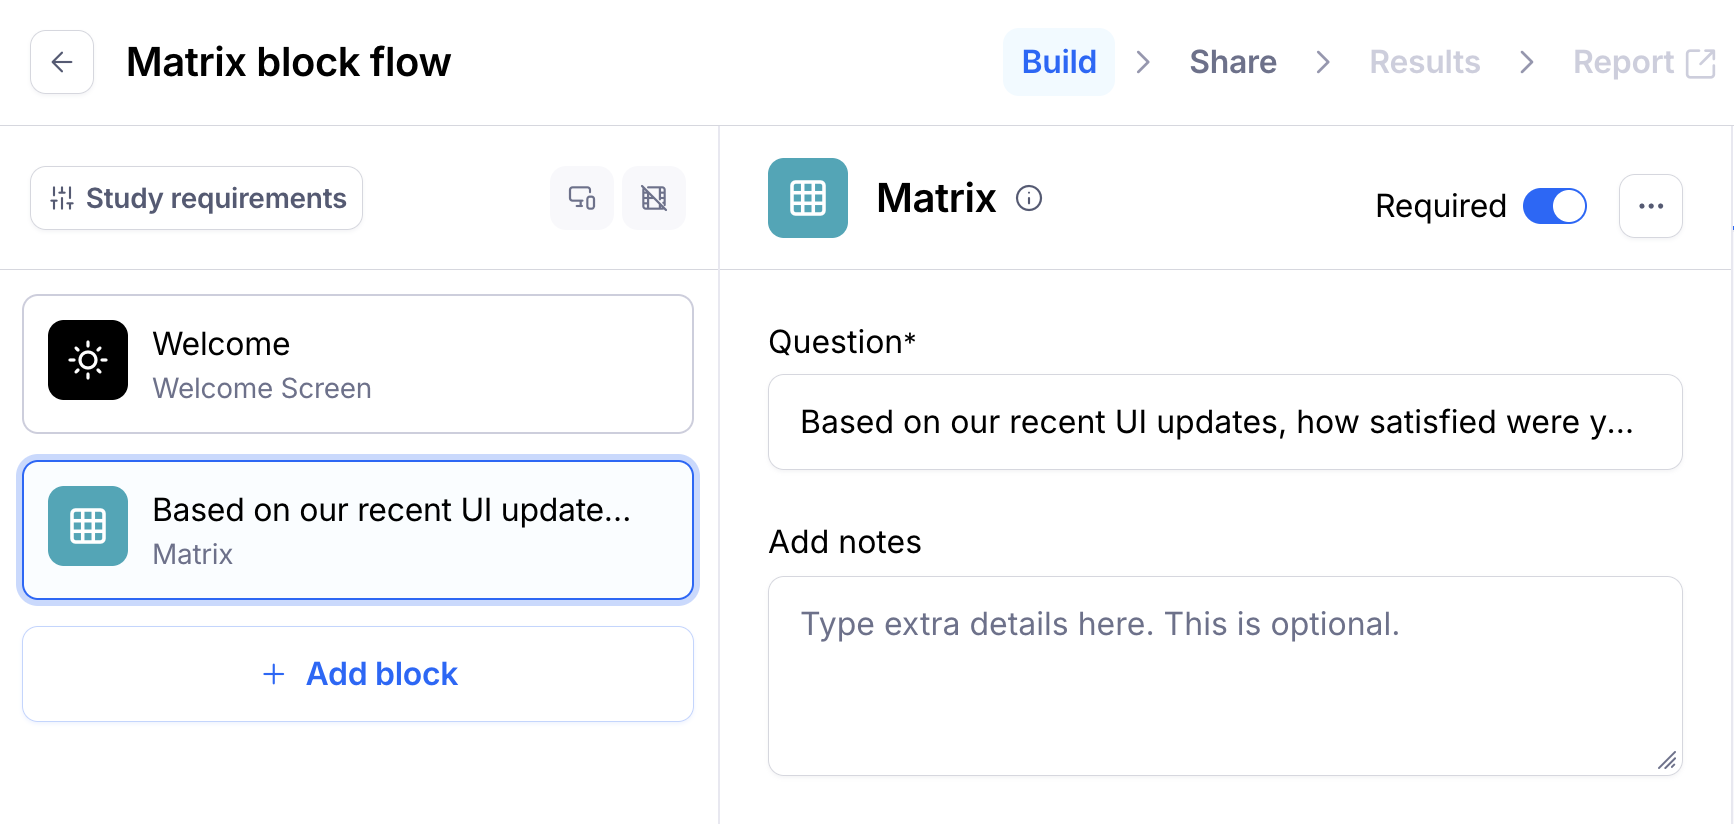The width and height of the screenshot is (1734, 824).
Task: Open the three-dots more options menu
Action: (x=1651, y=206)
